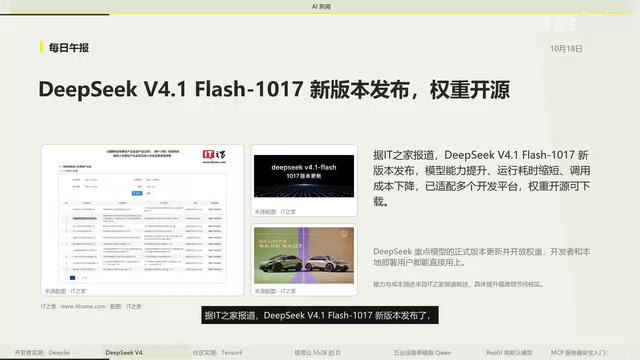Click the '据IT之家报道' summary paragraph

click(x=481, y=178)
